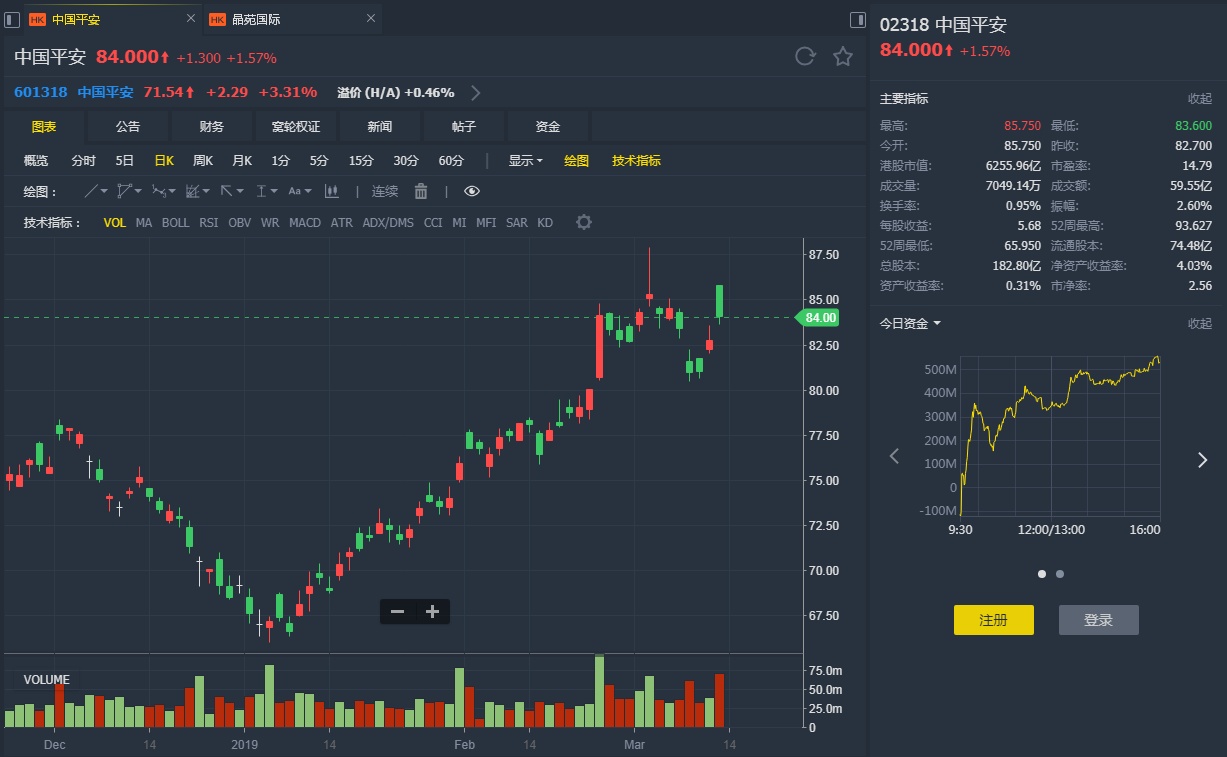Refresh the stock quote data
The height and width of the screenshot is (757, 1227).
coord(805,57)
